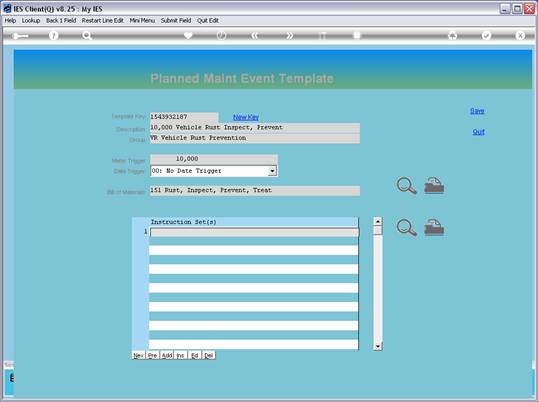Click the Submit Field menu item
This screenshot has width=538, height=402.
[x=176, y=21]
